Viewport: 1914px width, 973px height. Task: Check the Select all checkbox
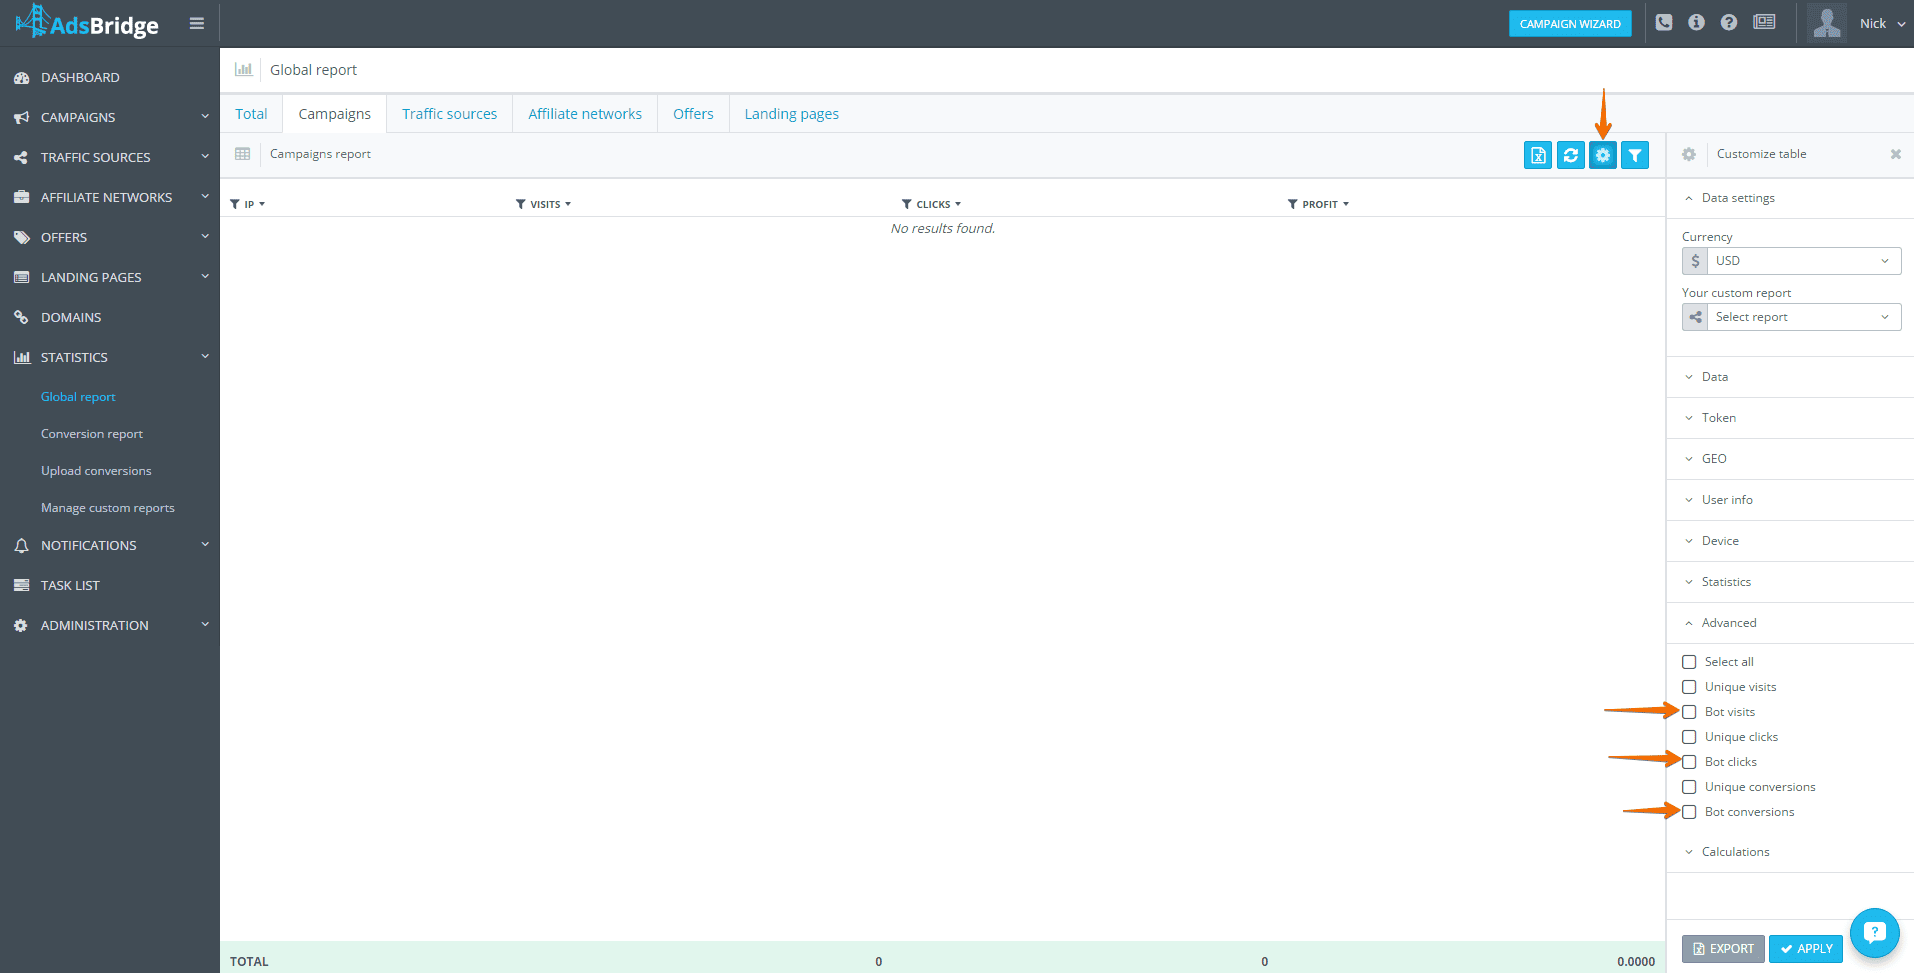point(1689,662)
